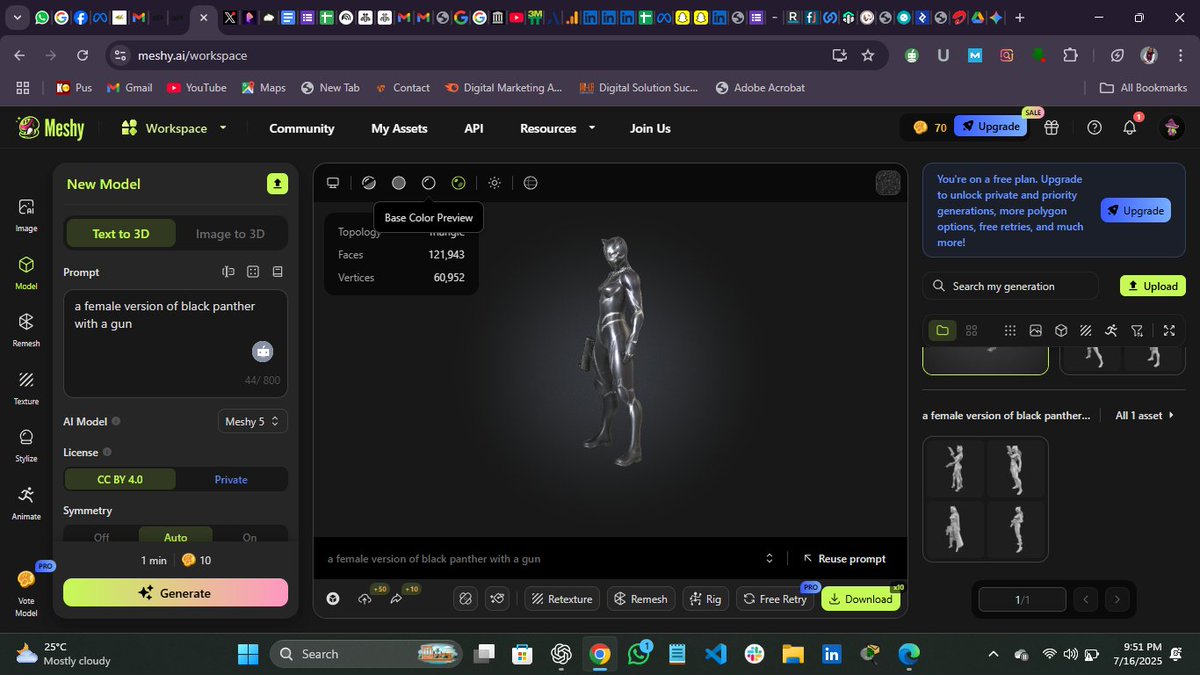
Task: Open the notifications bell icon
Action: pos(1130,127)
